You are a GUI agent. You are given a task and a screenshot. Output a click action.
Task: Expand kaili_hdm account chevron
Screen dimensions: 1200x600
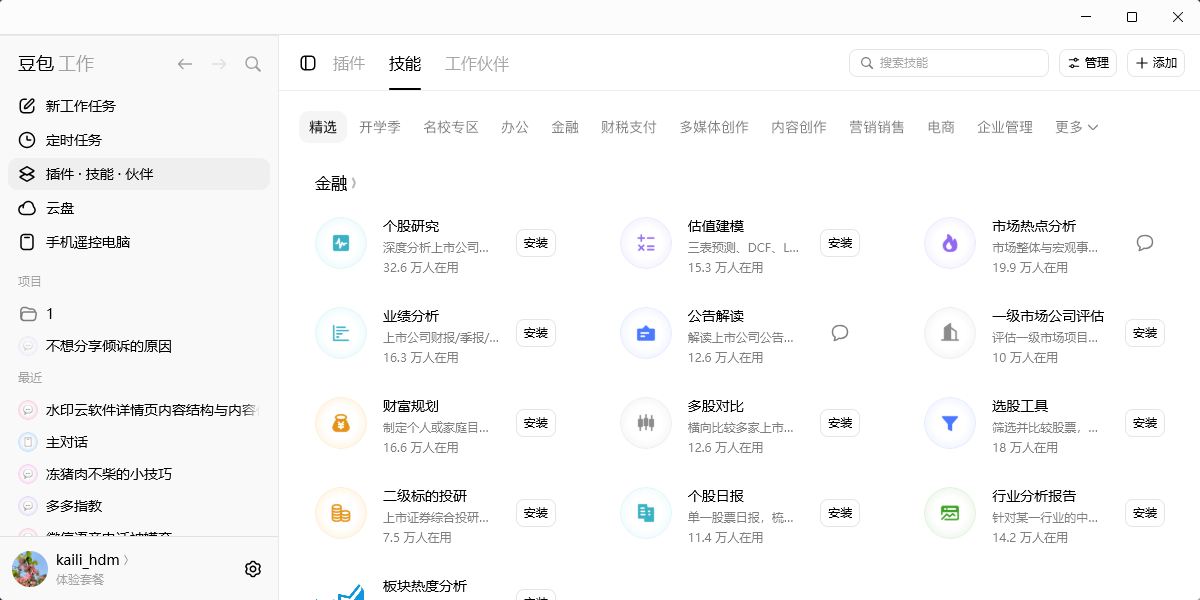click(x=126, y=560)
